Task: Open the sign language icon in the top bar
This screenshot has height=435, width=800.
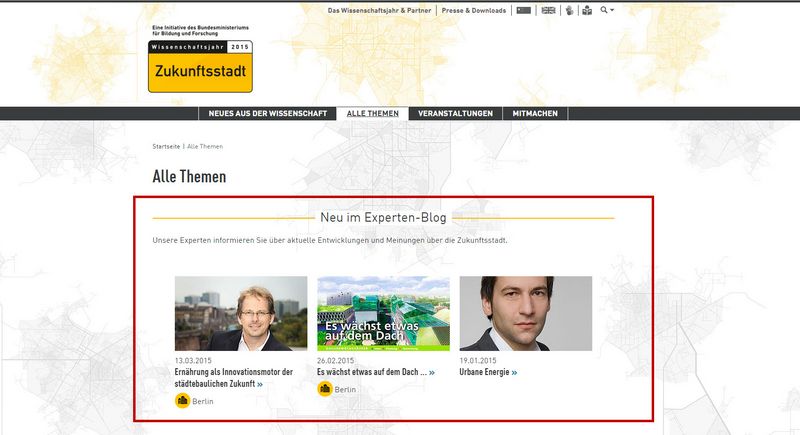Action: click(570, 10)
